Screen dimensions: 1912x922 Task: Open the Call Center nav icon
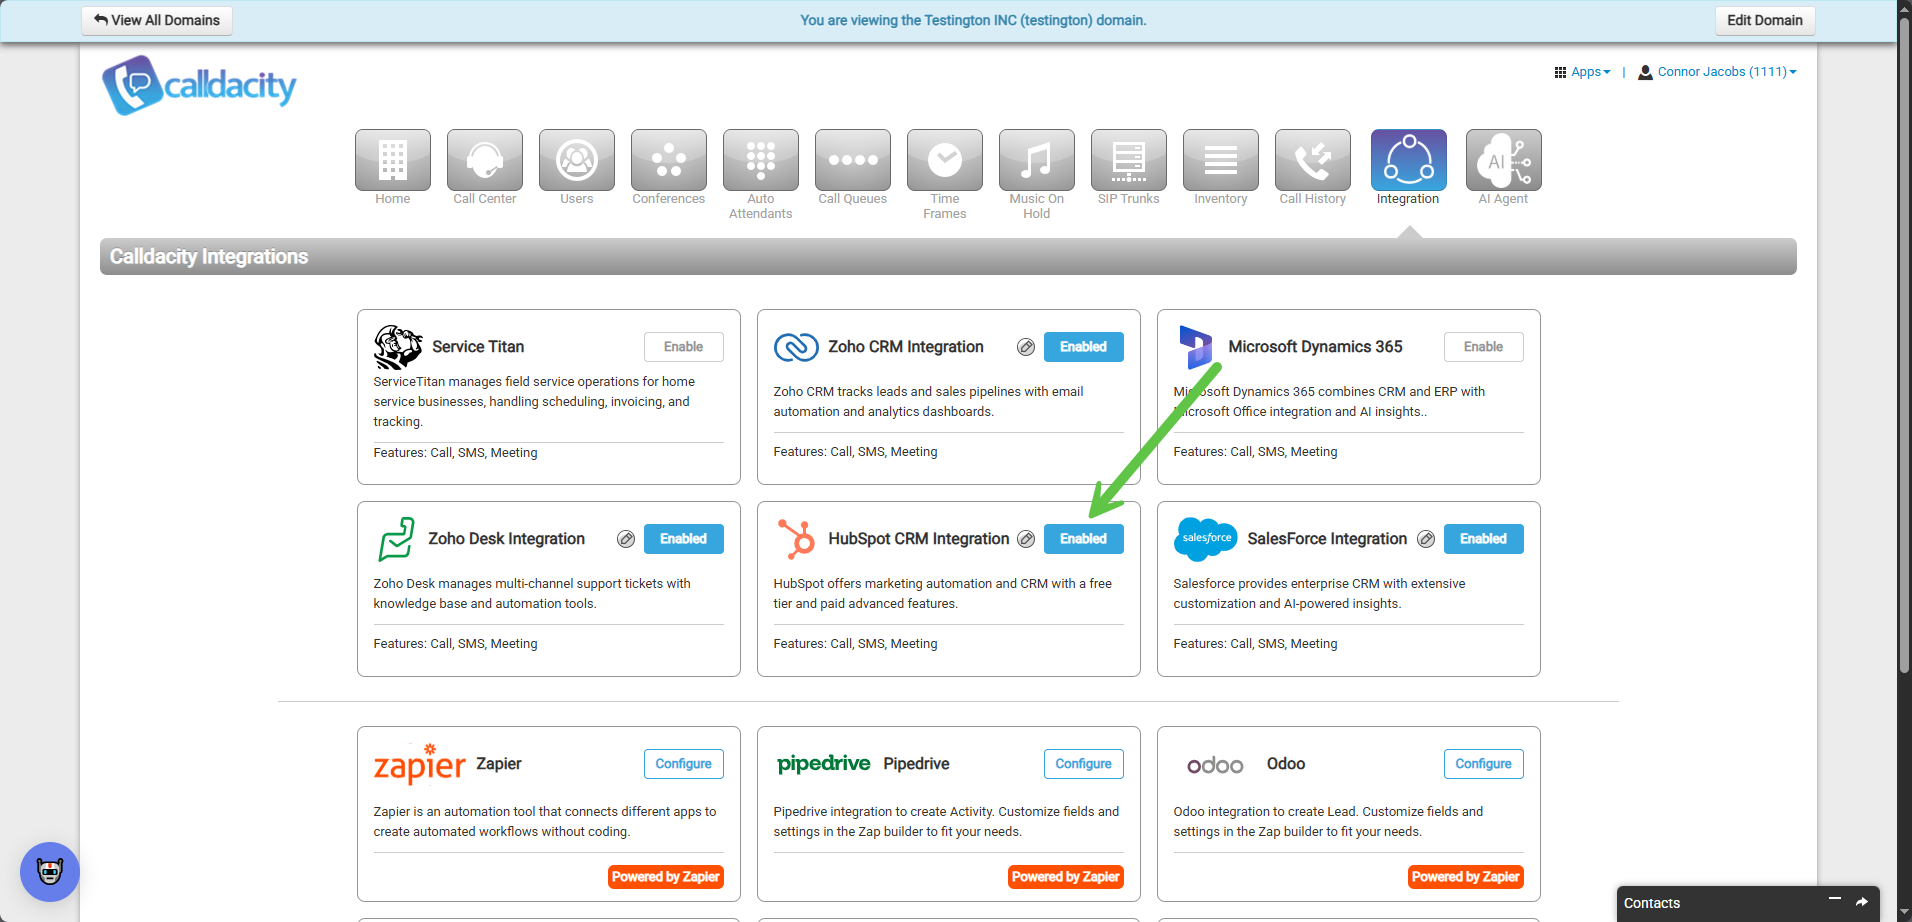click(x=484, y=160)
